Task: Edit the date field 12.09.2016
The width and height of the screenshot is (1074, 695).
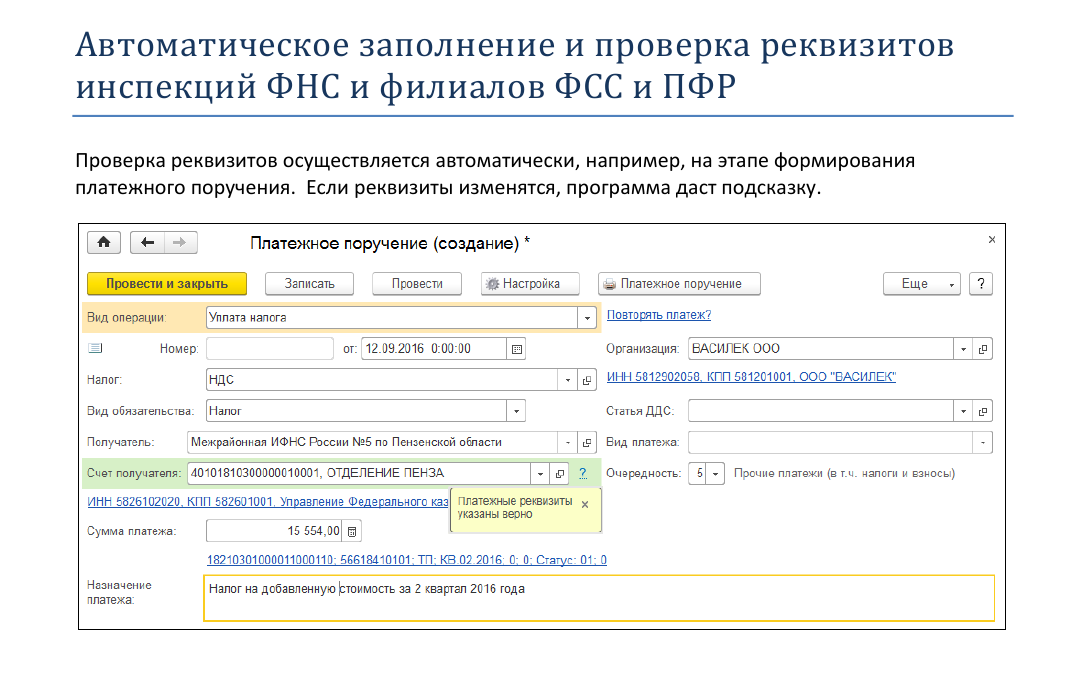Action: [434, 349]
